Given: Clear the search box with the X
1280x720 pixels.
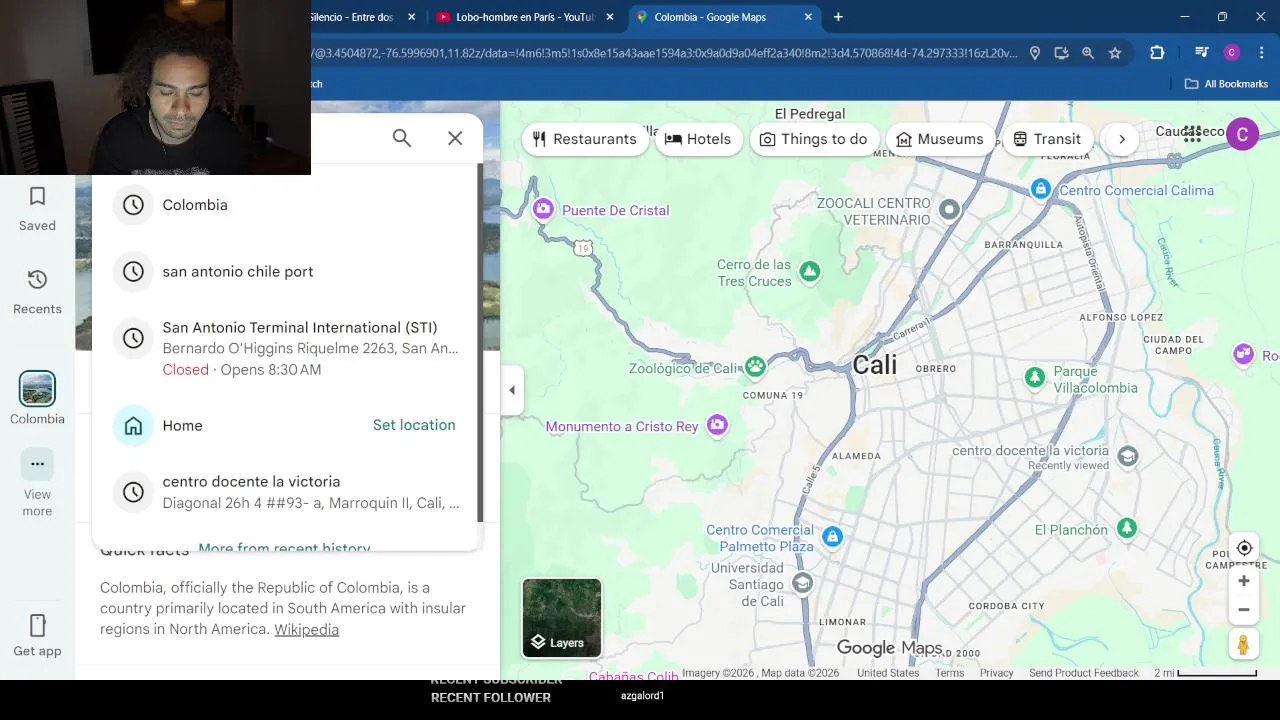Looking at the screenshot, I should [455, 138].
